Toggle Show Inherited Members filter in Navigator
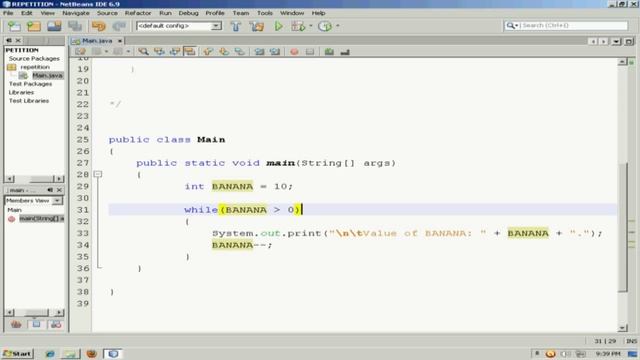This screenshot has height=360, width=640. click(16, 324)
